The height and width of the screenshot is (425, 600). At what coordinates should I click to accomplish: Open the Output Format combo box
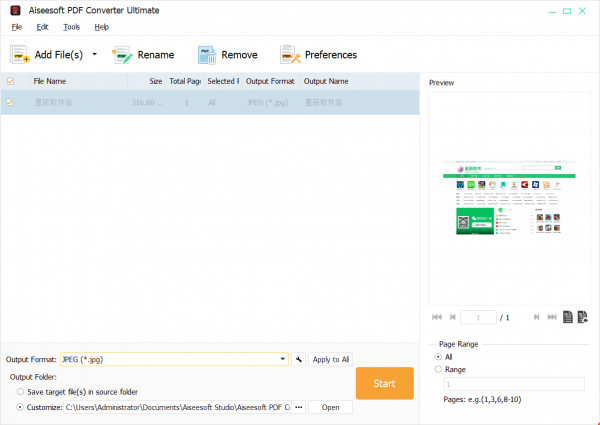pyautogui.click(x=174, y=359)
